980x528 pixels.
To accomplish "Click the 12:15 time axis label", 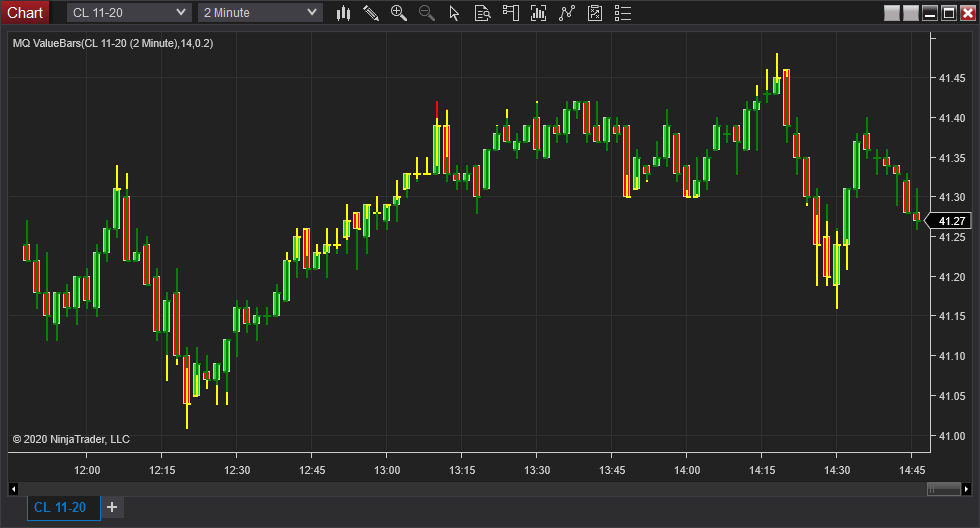I will (x=162, y=470).
